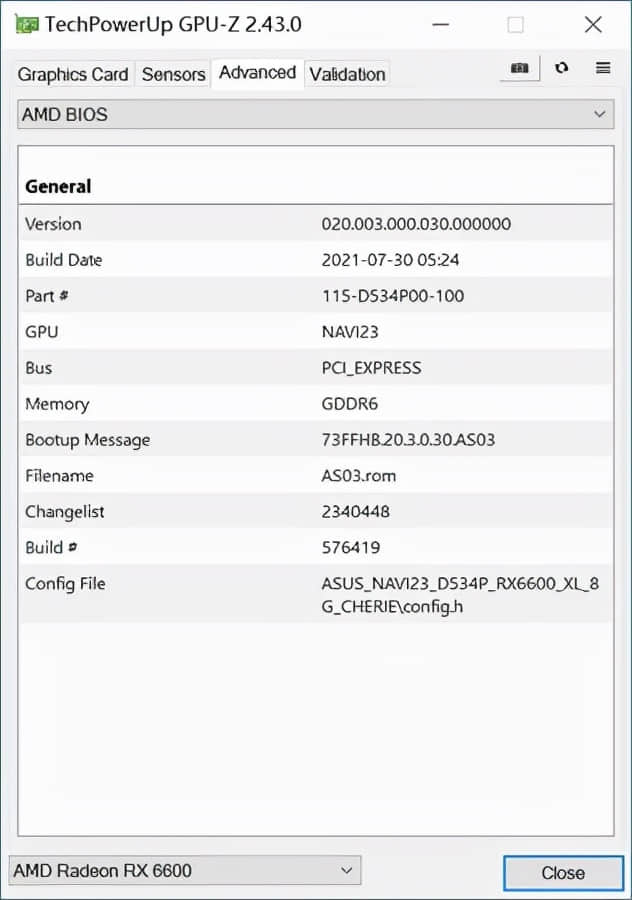Click the screenshot camera icon
Viewport: 632px width, 900px height.
(519, 68)
